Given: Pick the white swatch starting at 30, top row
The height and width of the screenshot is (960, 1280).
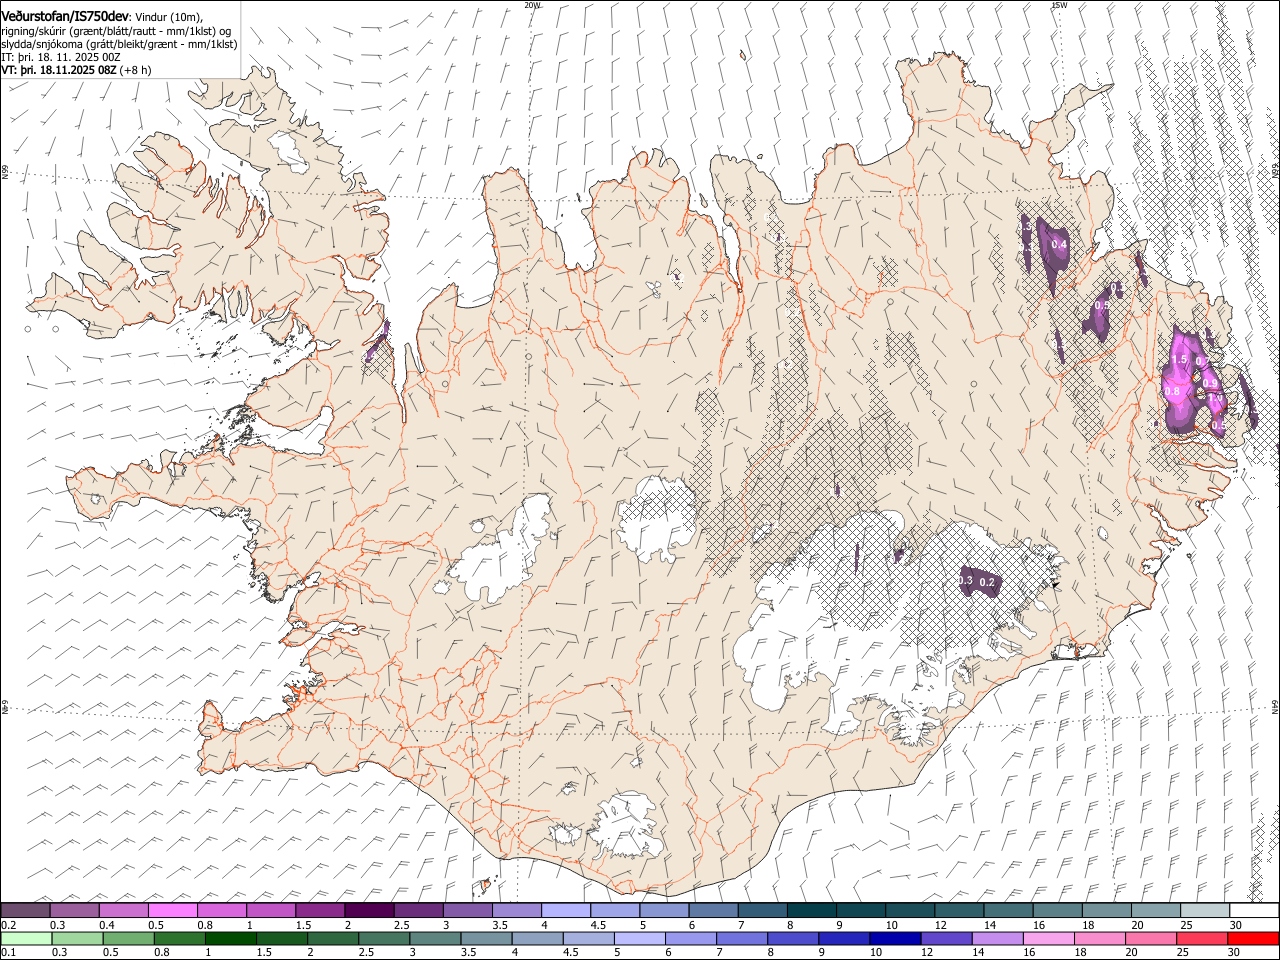Looking at the screenshot, I should tap(1255, 910).
